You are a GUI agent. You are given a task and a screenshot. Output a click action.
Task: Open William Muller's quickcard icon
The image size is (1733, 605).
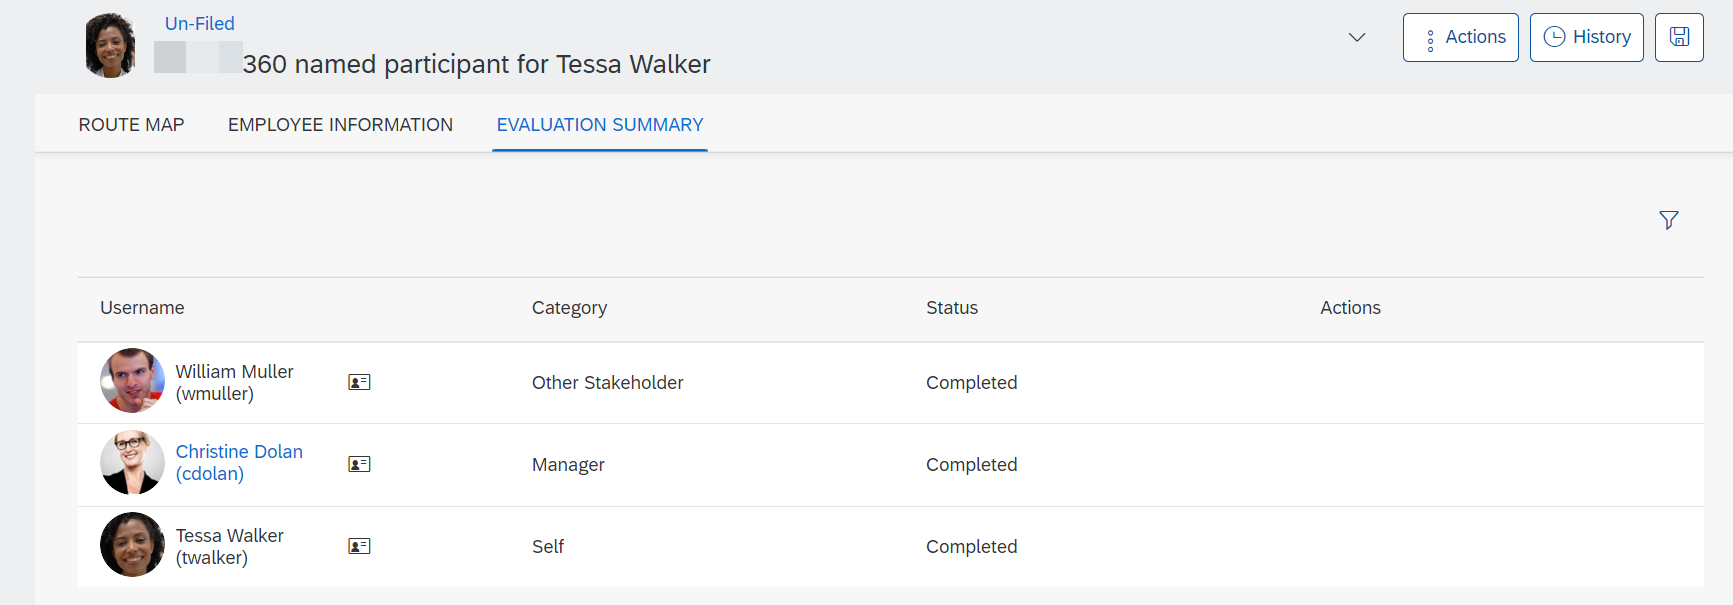[359, 382]
